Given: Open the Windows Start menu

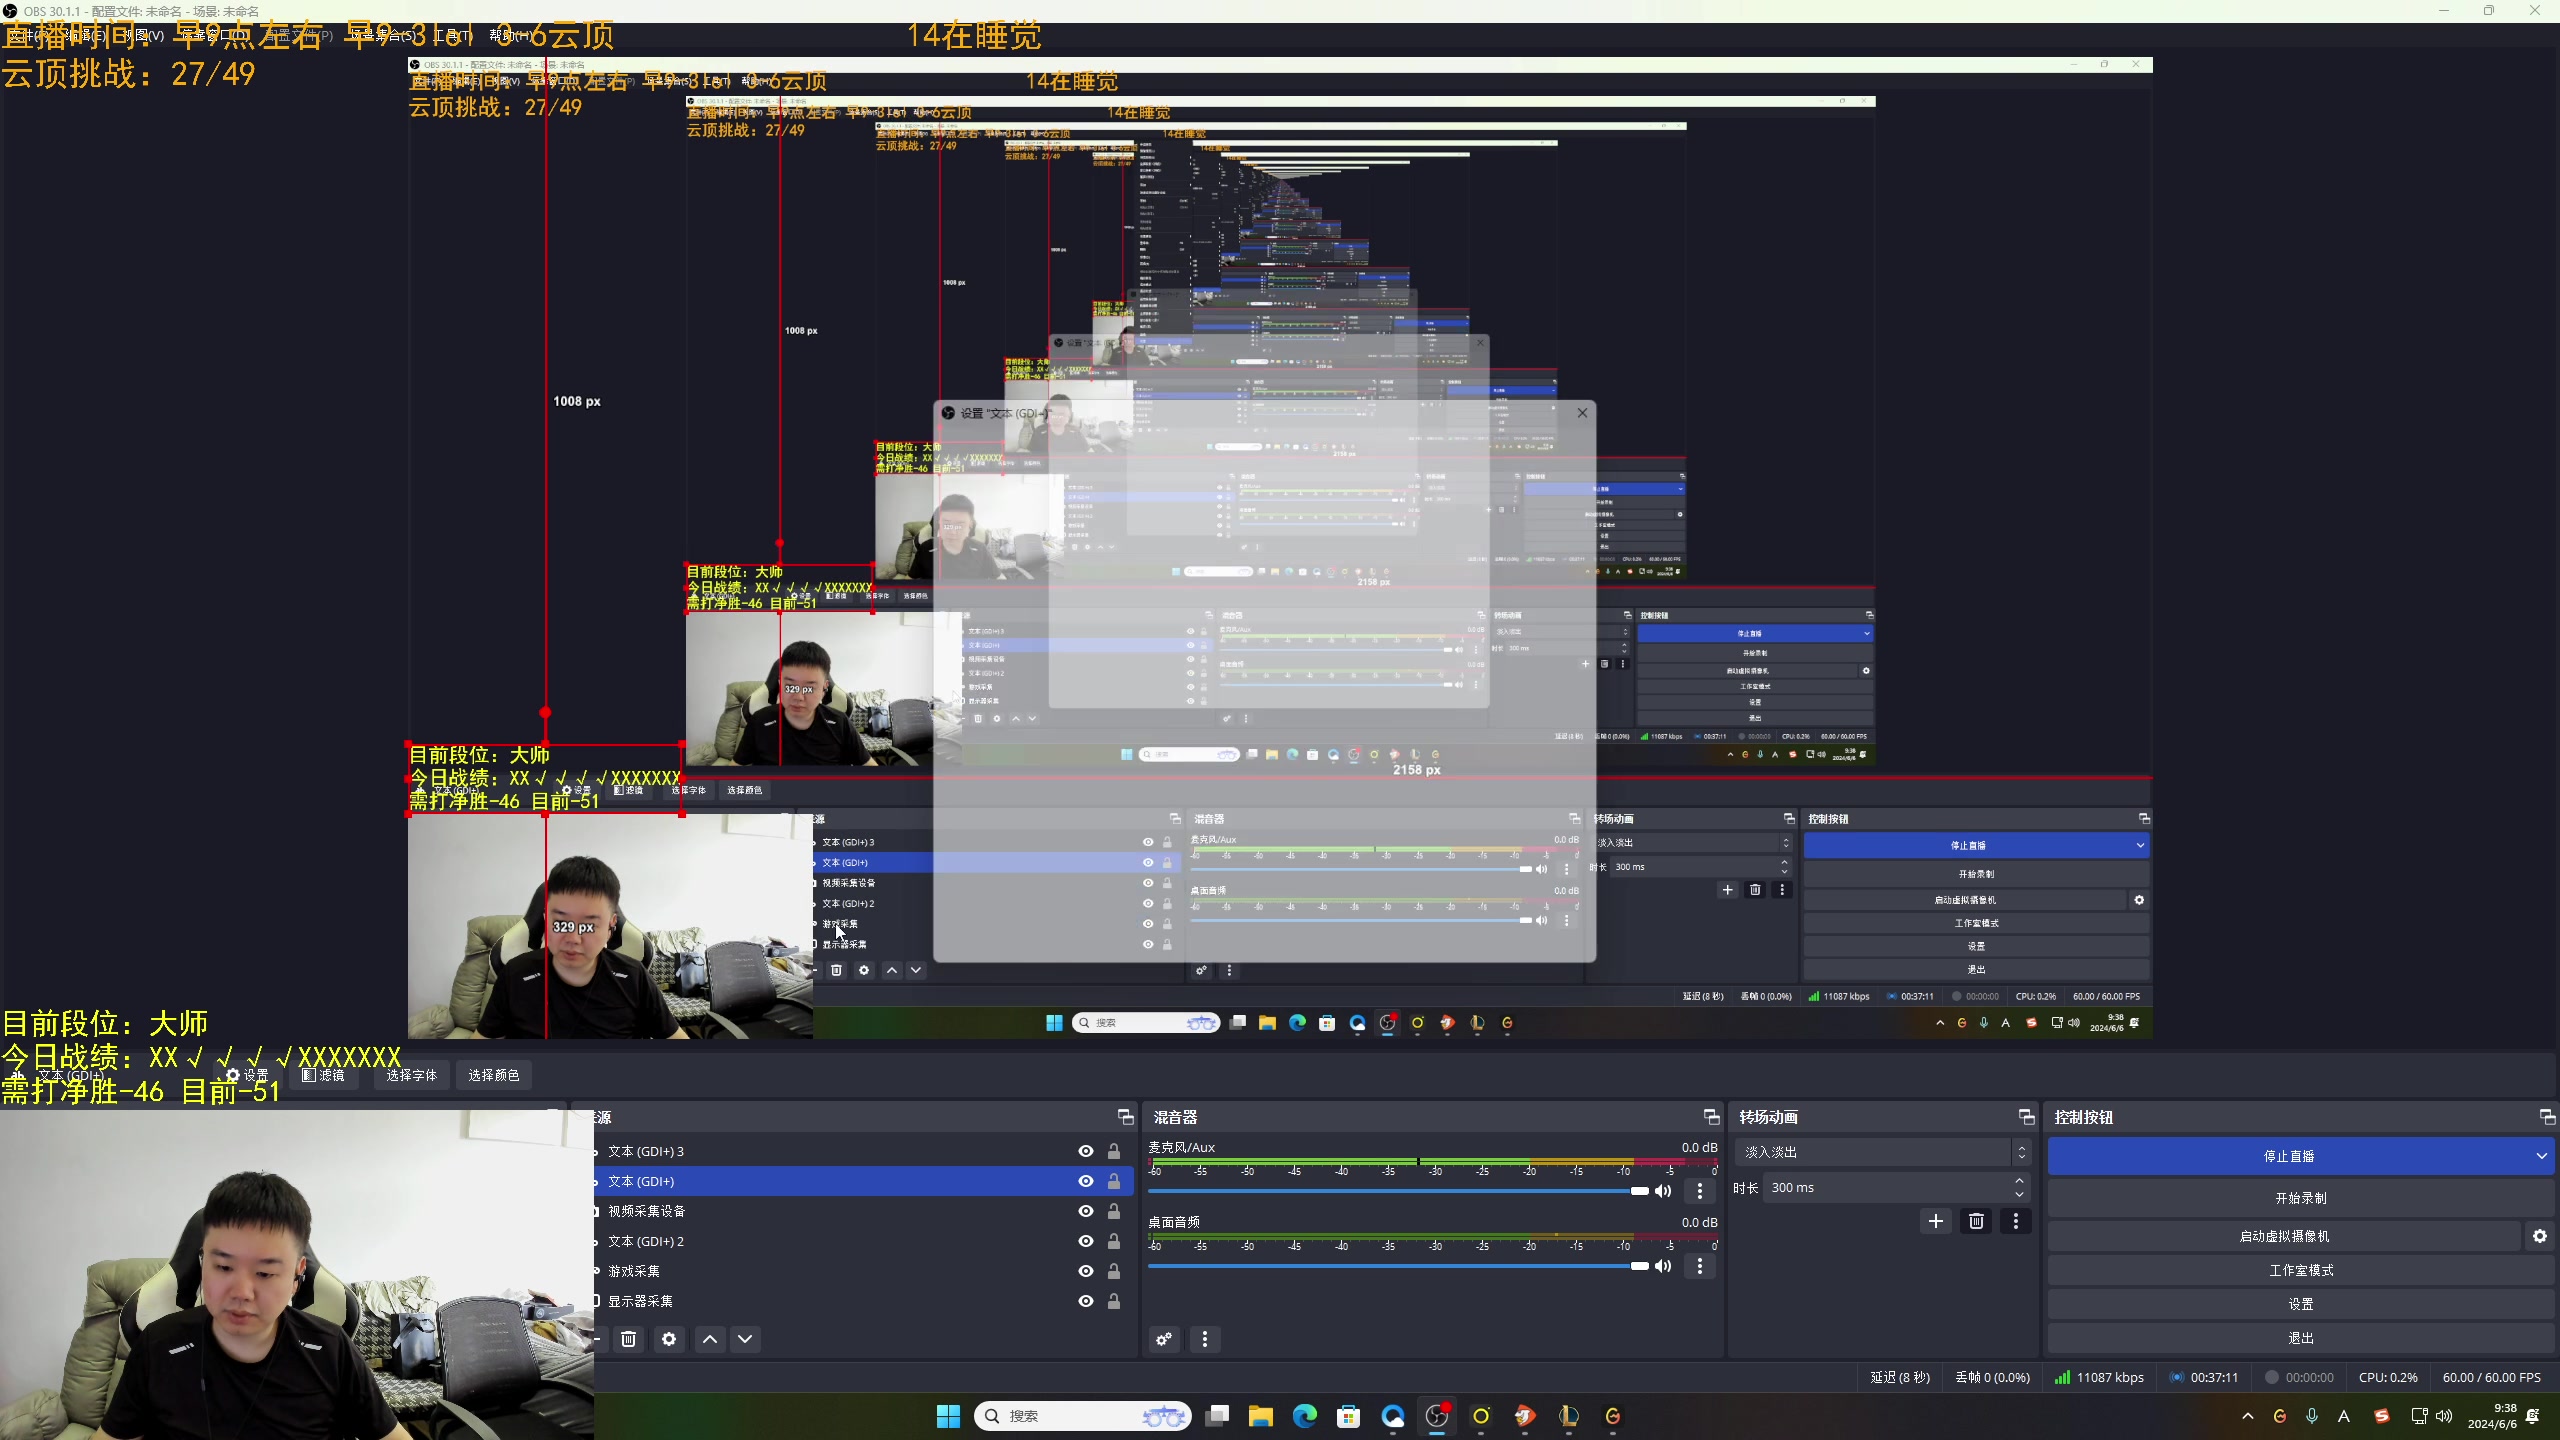Looking at the screenshot, I should click(948, 1416).
